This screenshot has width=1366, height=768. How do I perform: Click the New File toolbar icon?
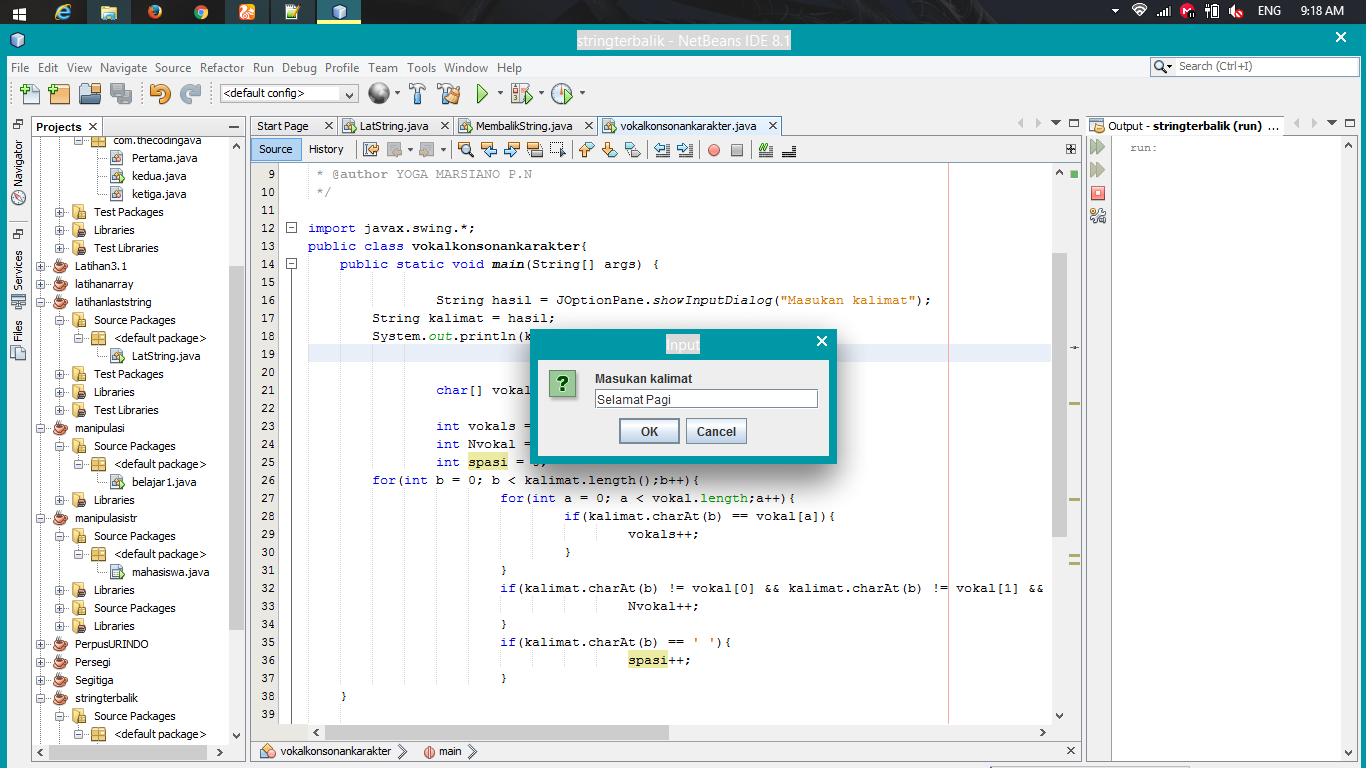30,94
